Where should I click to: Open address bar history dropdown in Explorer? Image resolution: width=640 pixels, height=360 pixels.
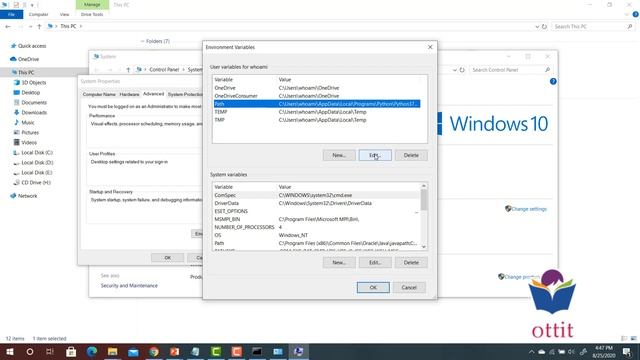[537, 27]
